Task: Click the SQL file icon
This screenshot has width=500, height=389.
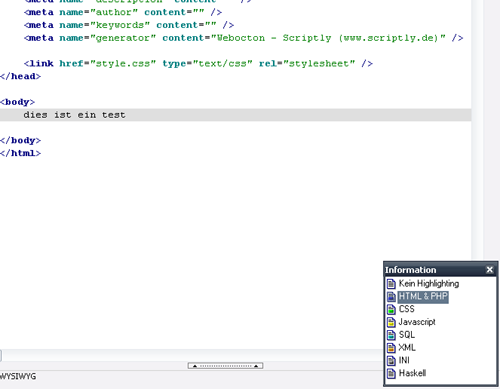Action: [391, 335]
